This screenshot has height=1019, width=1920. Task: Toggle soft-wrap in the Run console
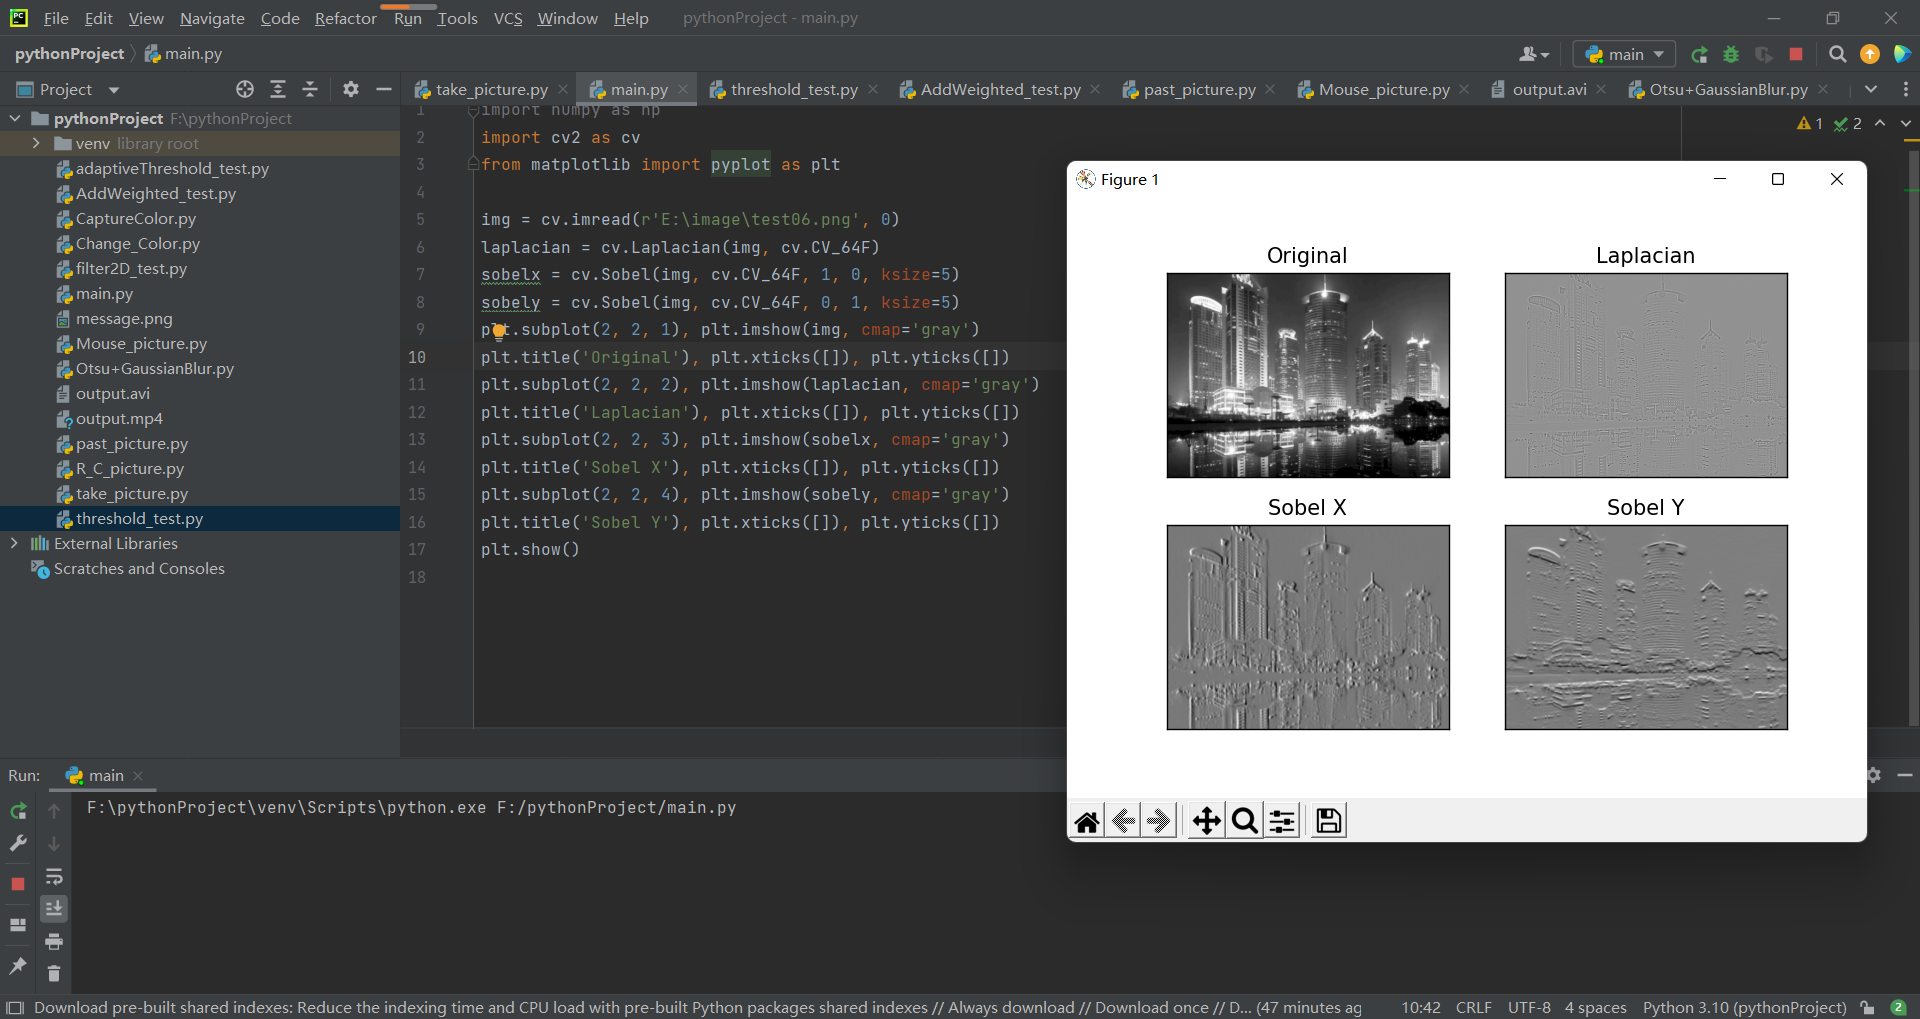pyautogui.click(x=54, y=877)
